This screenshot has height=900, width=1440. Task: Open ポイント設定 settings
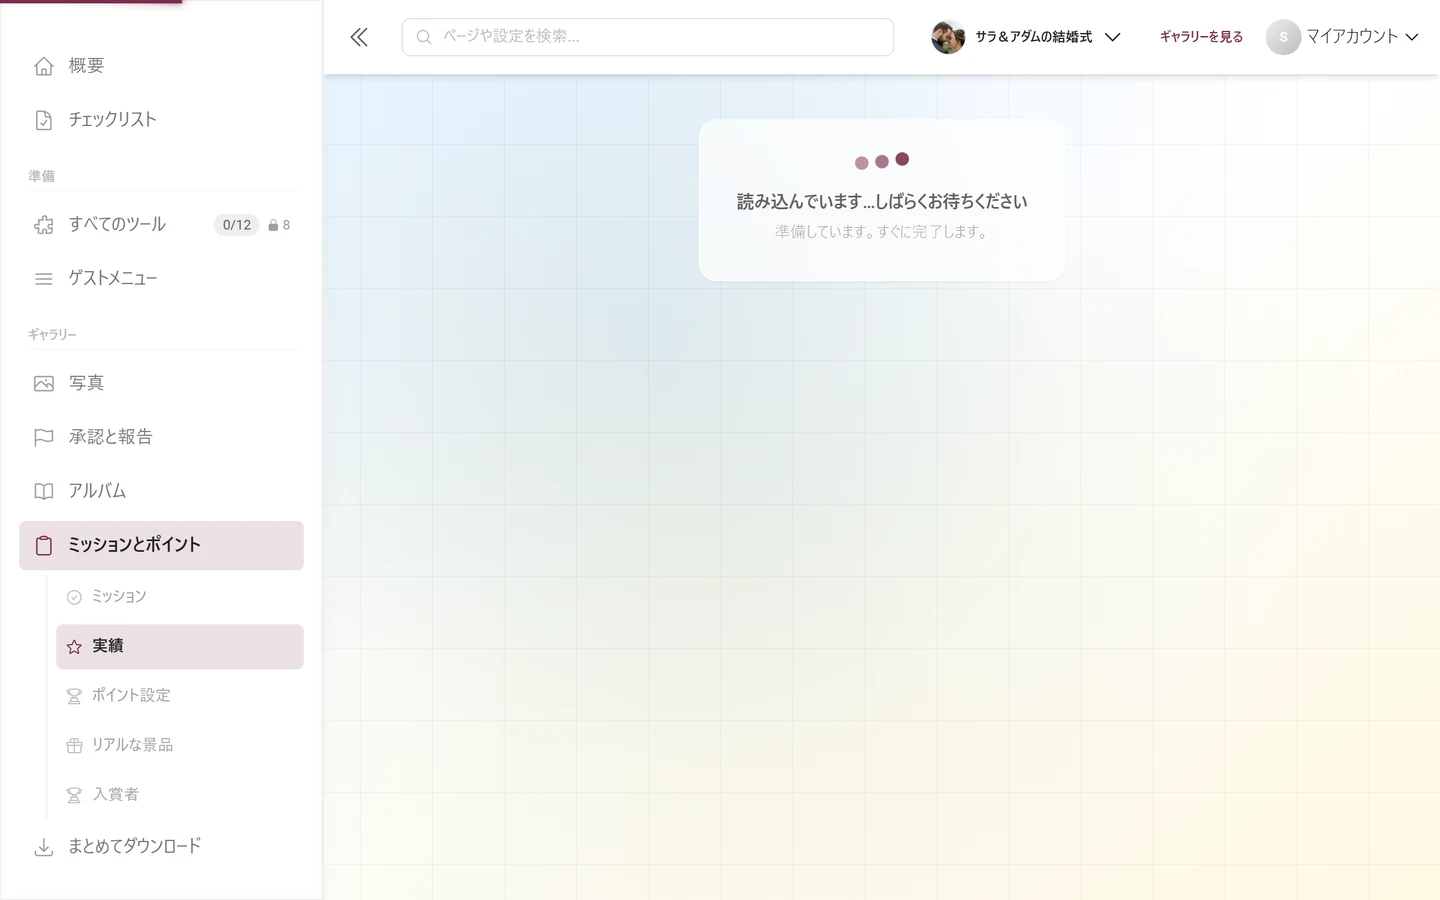(x=180, y=696)
